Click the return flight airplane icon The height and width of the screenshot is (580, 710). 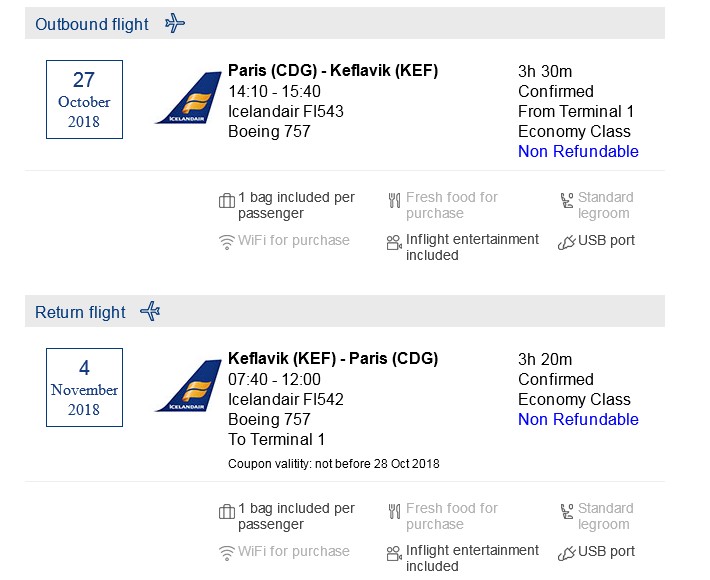pos(150,312)
